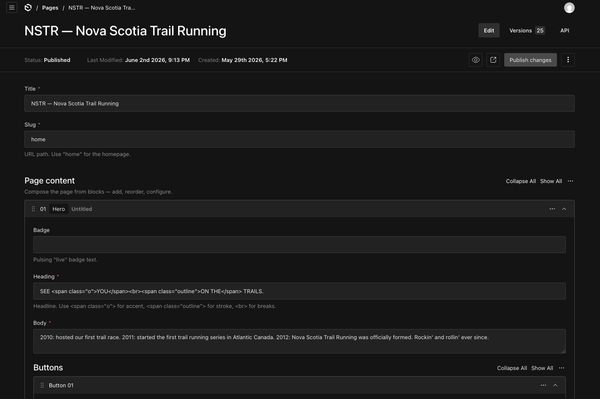Click the Page content section heading
This screenshot has height=399, width=600.
click(x=49, y=181)
